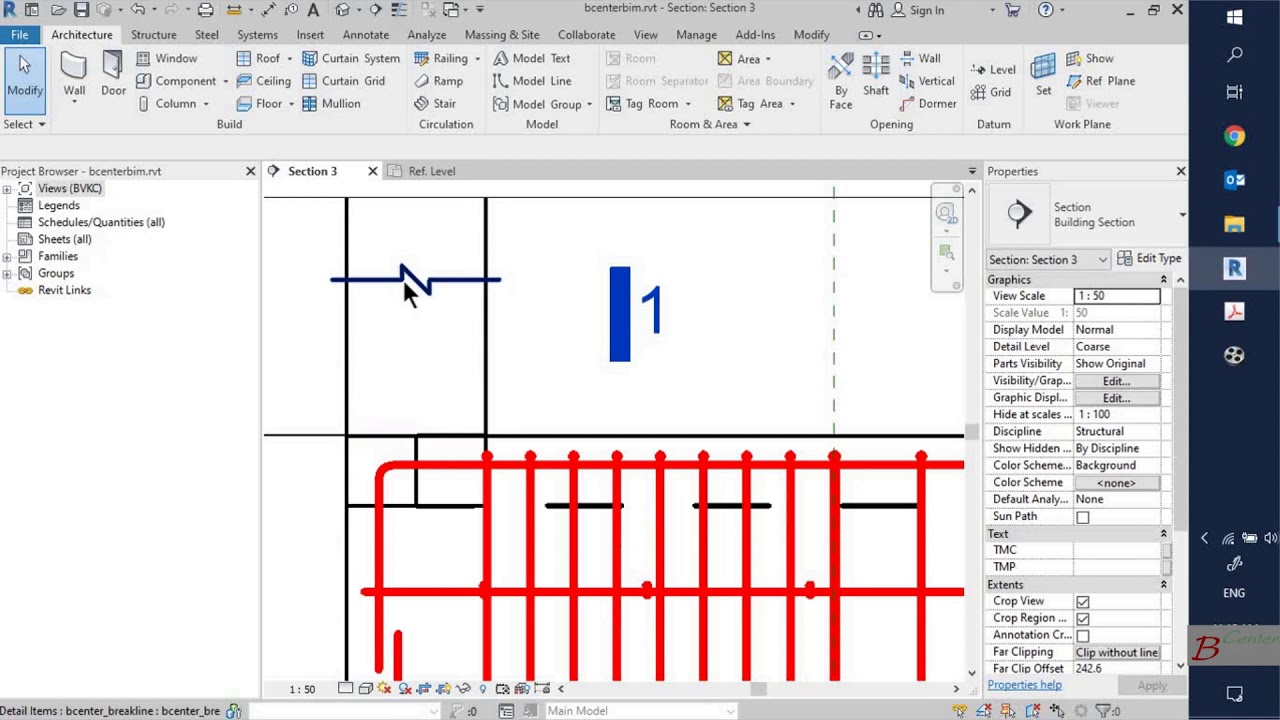Select the Curtain Grid tool
1280x720 pixels.
[344, 81]
